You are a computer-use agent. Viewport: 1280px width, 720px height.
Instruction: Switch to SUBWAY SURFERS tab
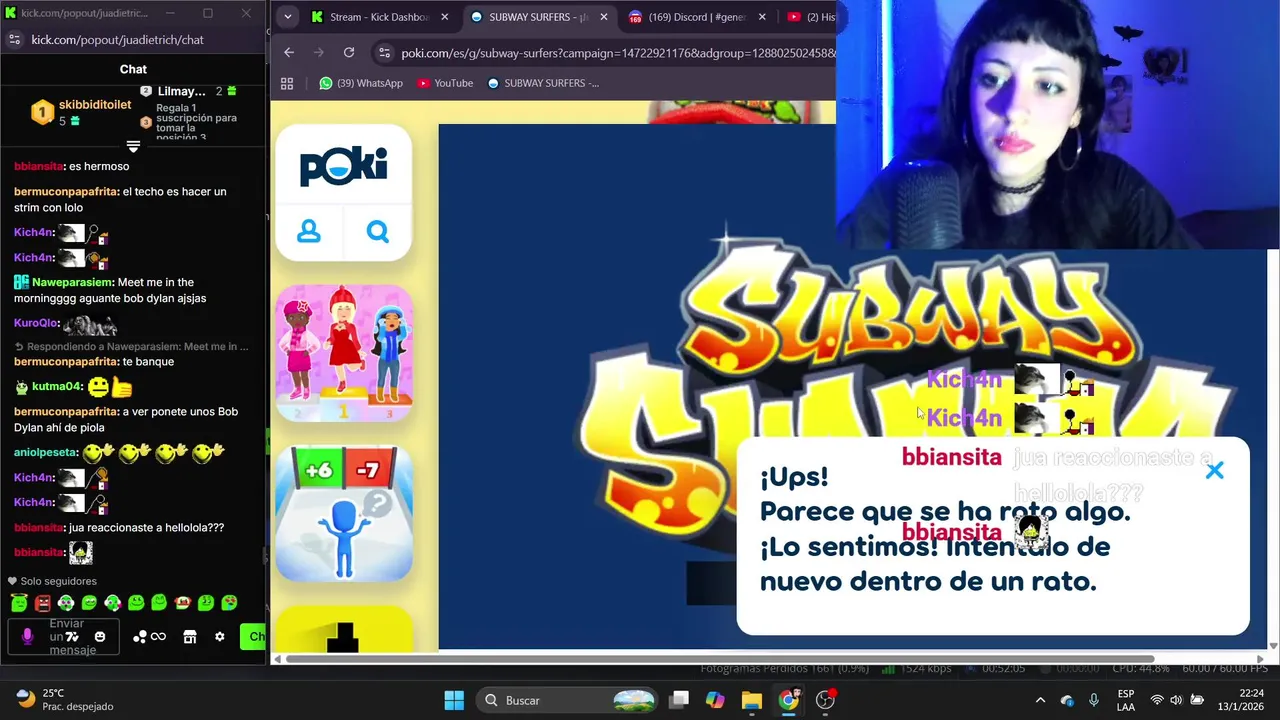[x=540, y=17]
